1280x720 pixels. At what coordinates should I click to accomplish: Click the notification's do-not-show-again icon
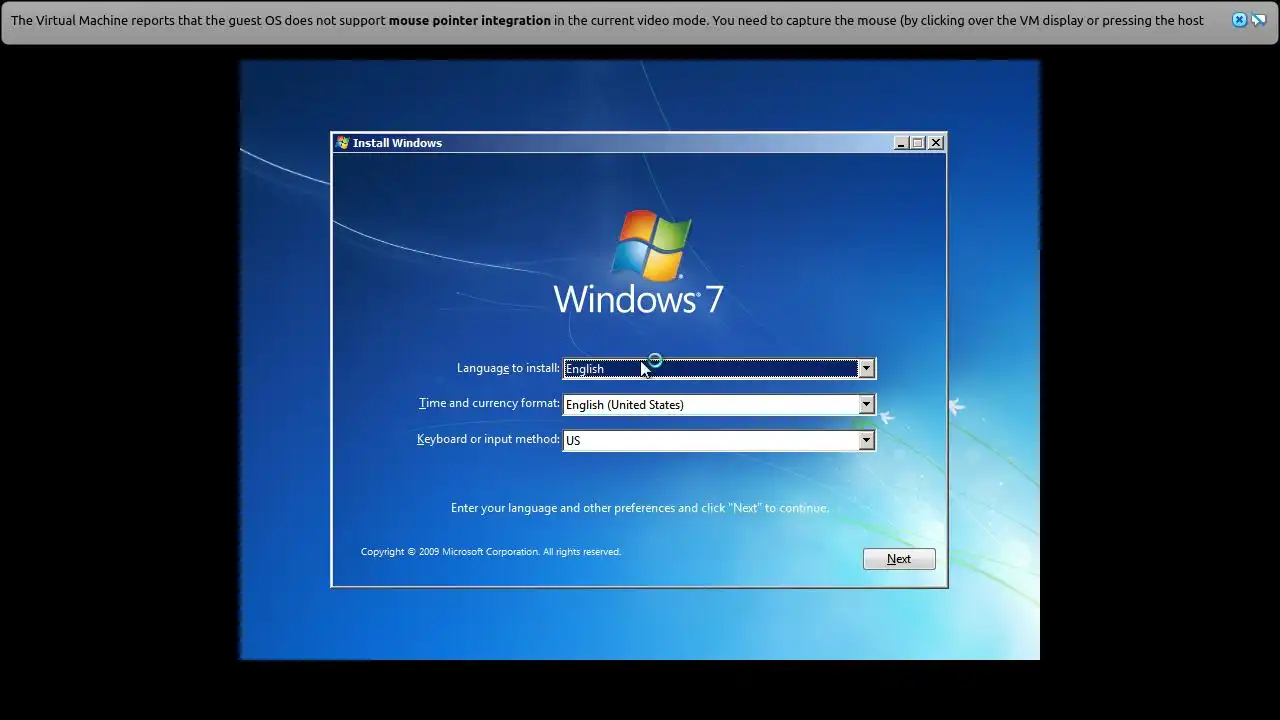pos(1259,20)
